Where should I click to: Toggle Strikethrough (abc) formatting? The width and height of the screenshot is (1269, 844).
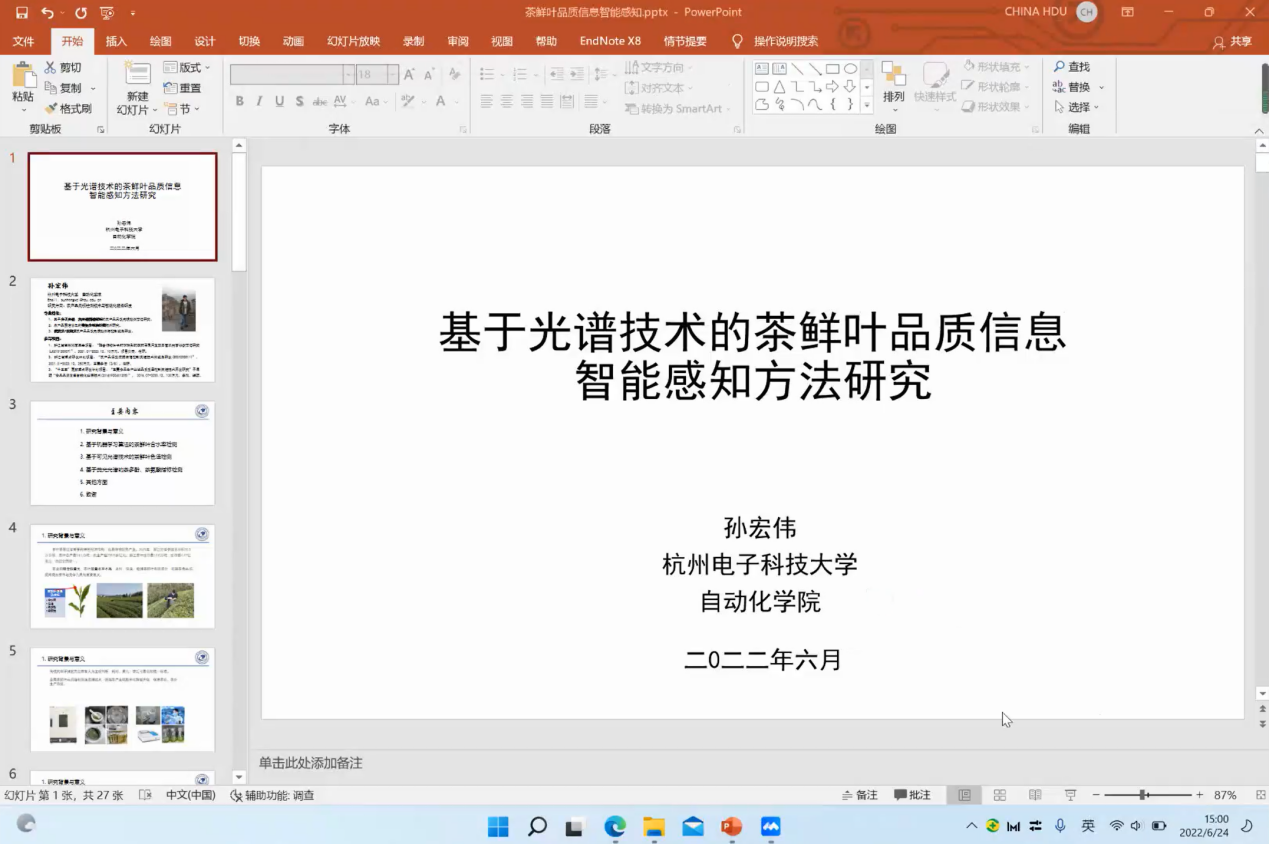320,101
